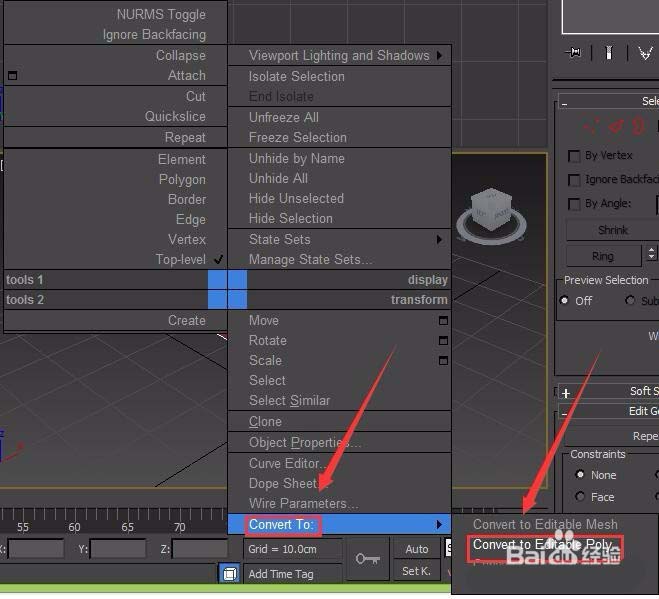This screenshot has width=659, height=599.
Task: Click the Y coordinate input field
Action: (118, 549)
